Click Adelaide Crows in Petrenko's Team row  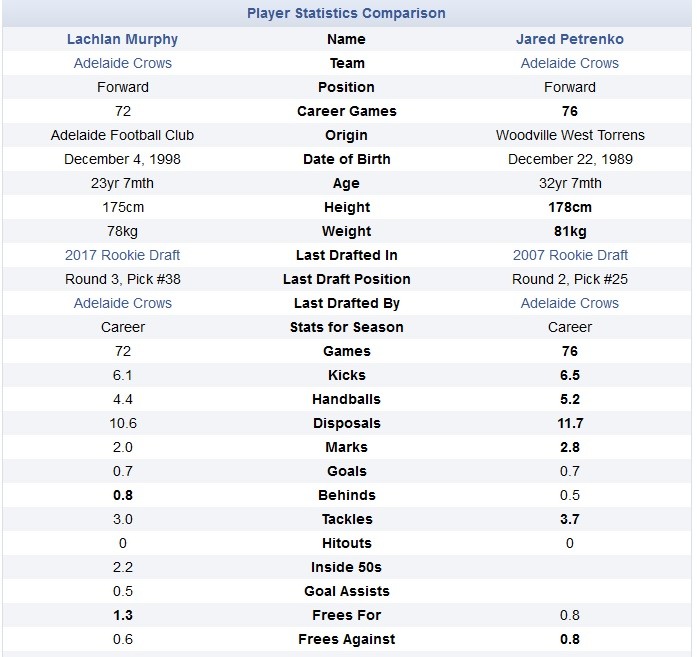click(570, 63)
